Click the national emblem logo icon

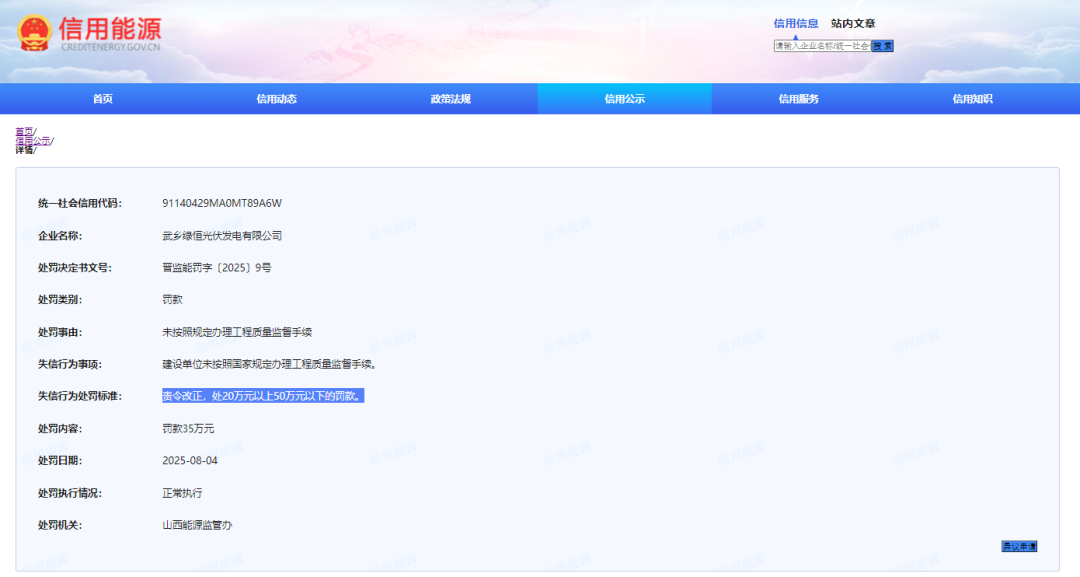36,33
